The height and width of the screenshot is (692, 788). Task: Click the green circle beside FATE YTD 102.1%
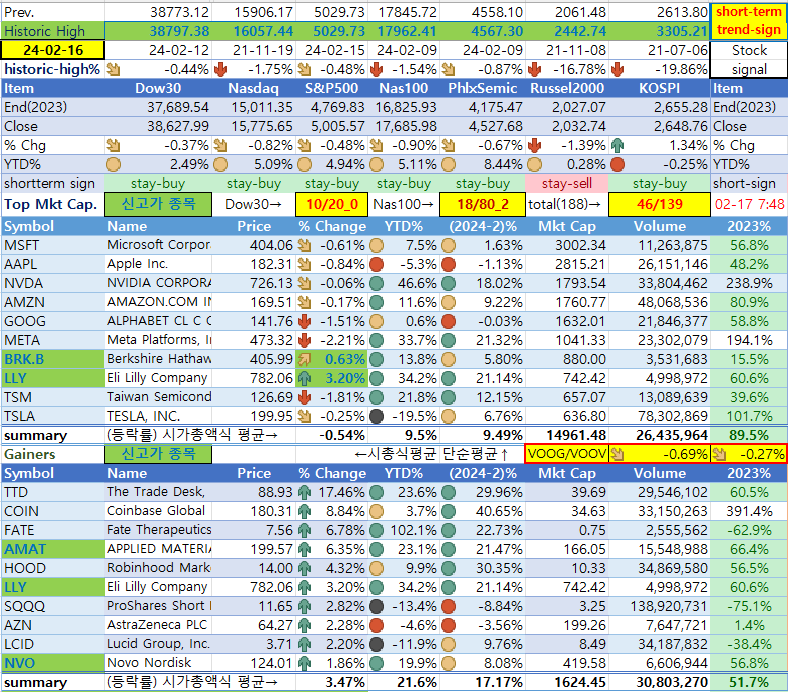[x=376, y=531]
